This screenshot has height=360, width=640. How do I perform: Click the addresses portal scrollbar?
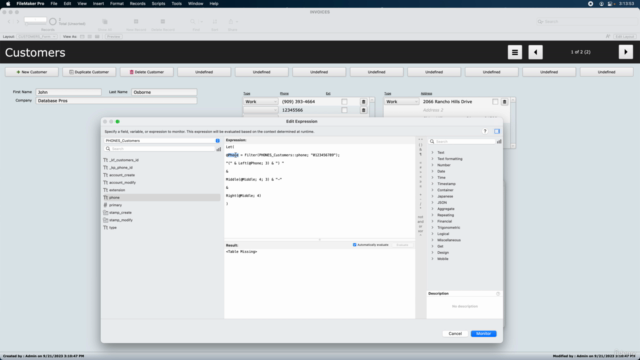513,122
